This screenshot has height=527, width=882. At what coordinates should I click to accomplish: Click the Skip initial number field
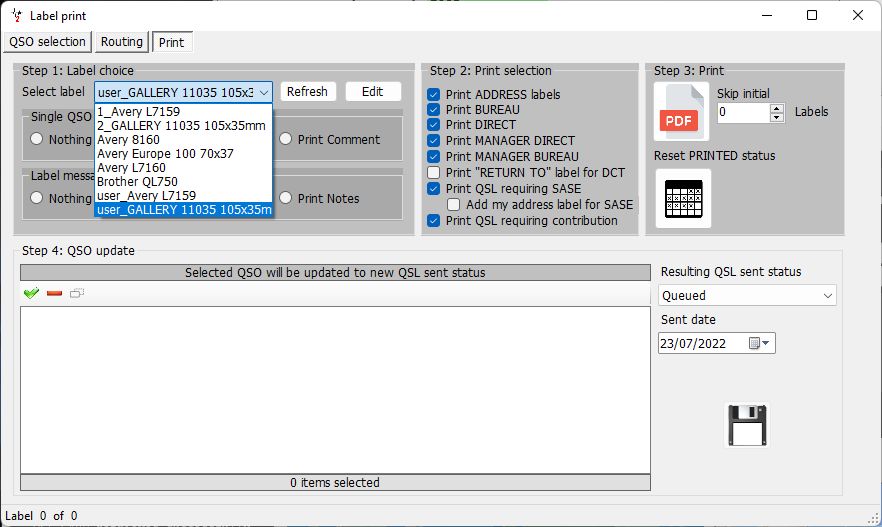[x=743, y=112]
